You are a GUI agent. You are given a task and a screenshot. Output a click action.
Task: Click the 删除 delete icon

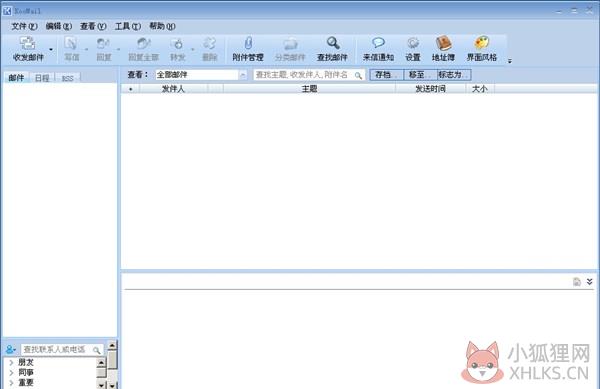click(x=209, y=43)
